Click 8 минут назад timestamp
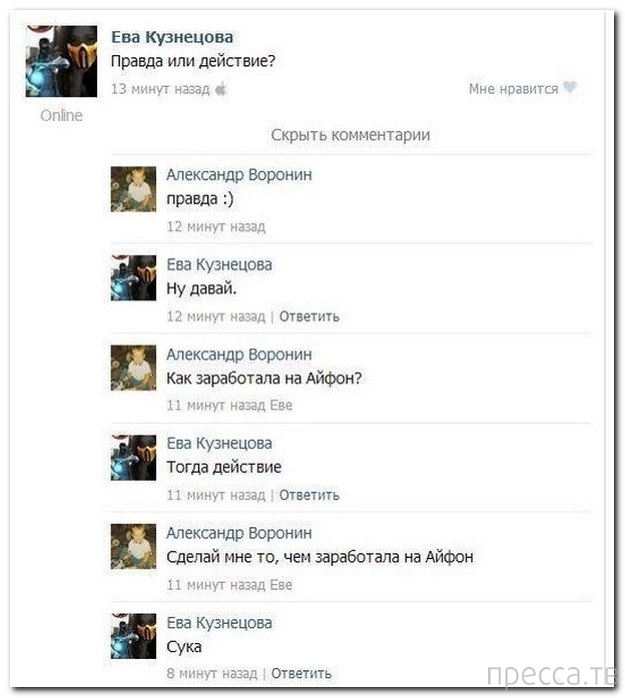625x698 pixels. click(x=212, y=674)
